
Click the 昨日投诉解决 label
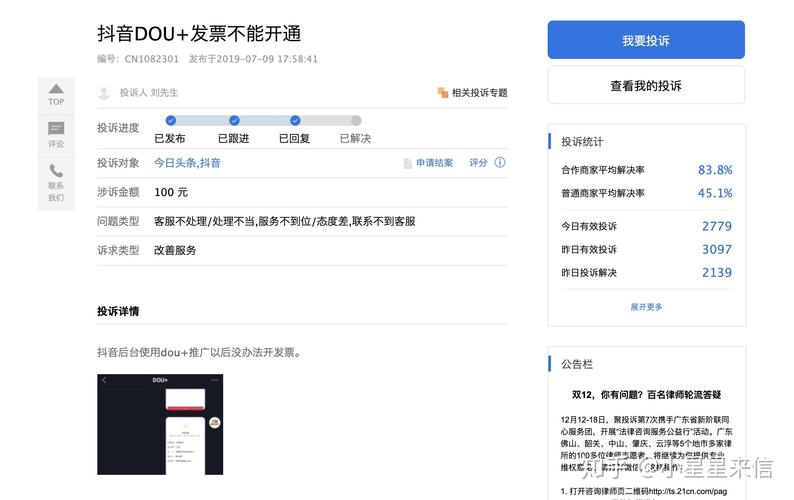click(589, 273)
